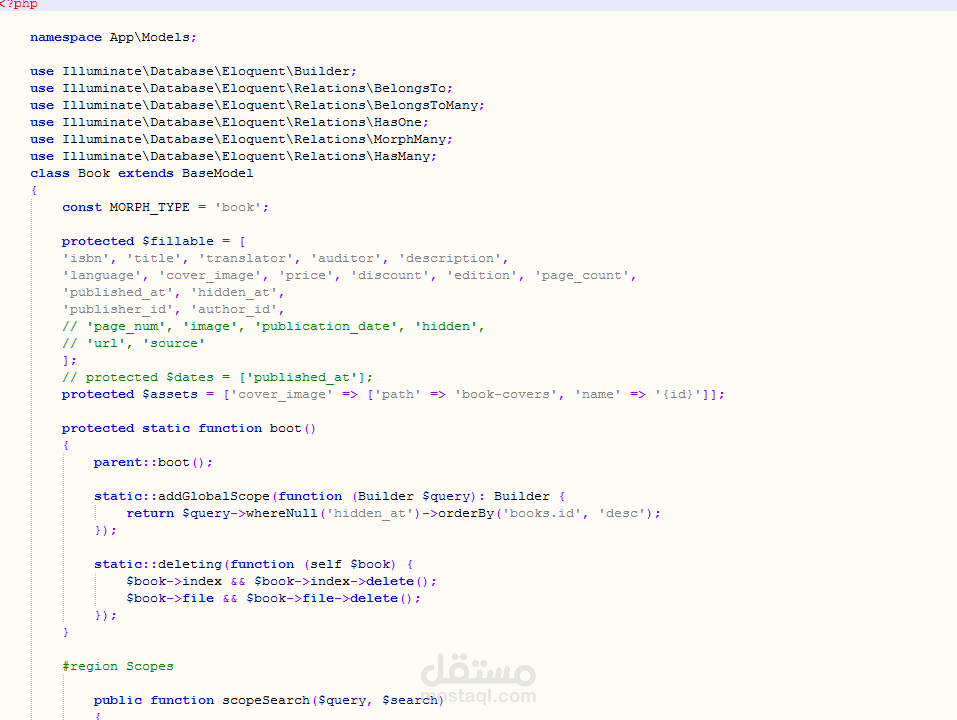Click the MORPH_TYPE constant name

pyautogui.click(x=150, y=207)
